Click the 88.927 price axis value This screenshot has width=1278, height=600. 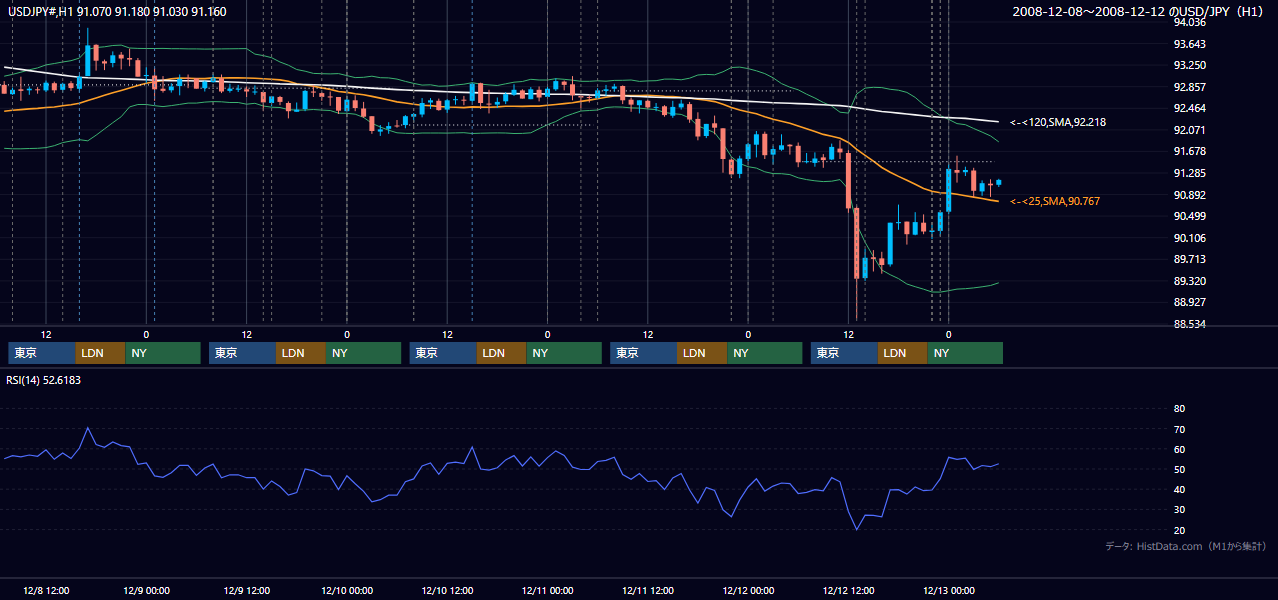click(x=1190, y=302)
